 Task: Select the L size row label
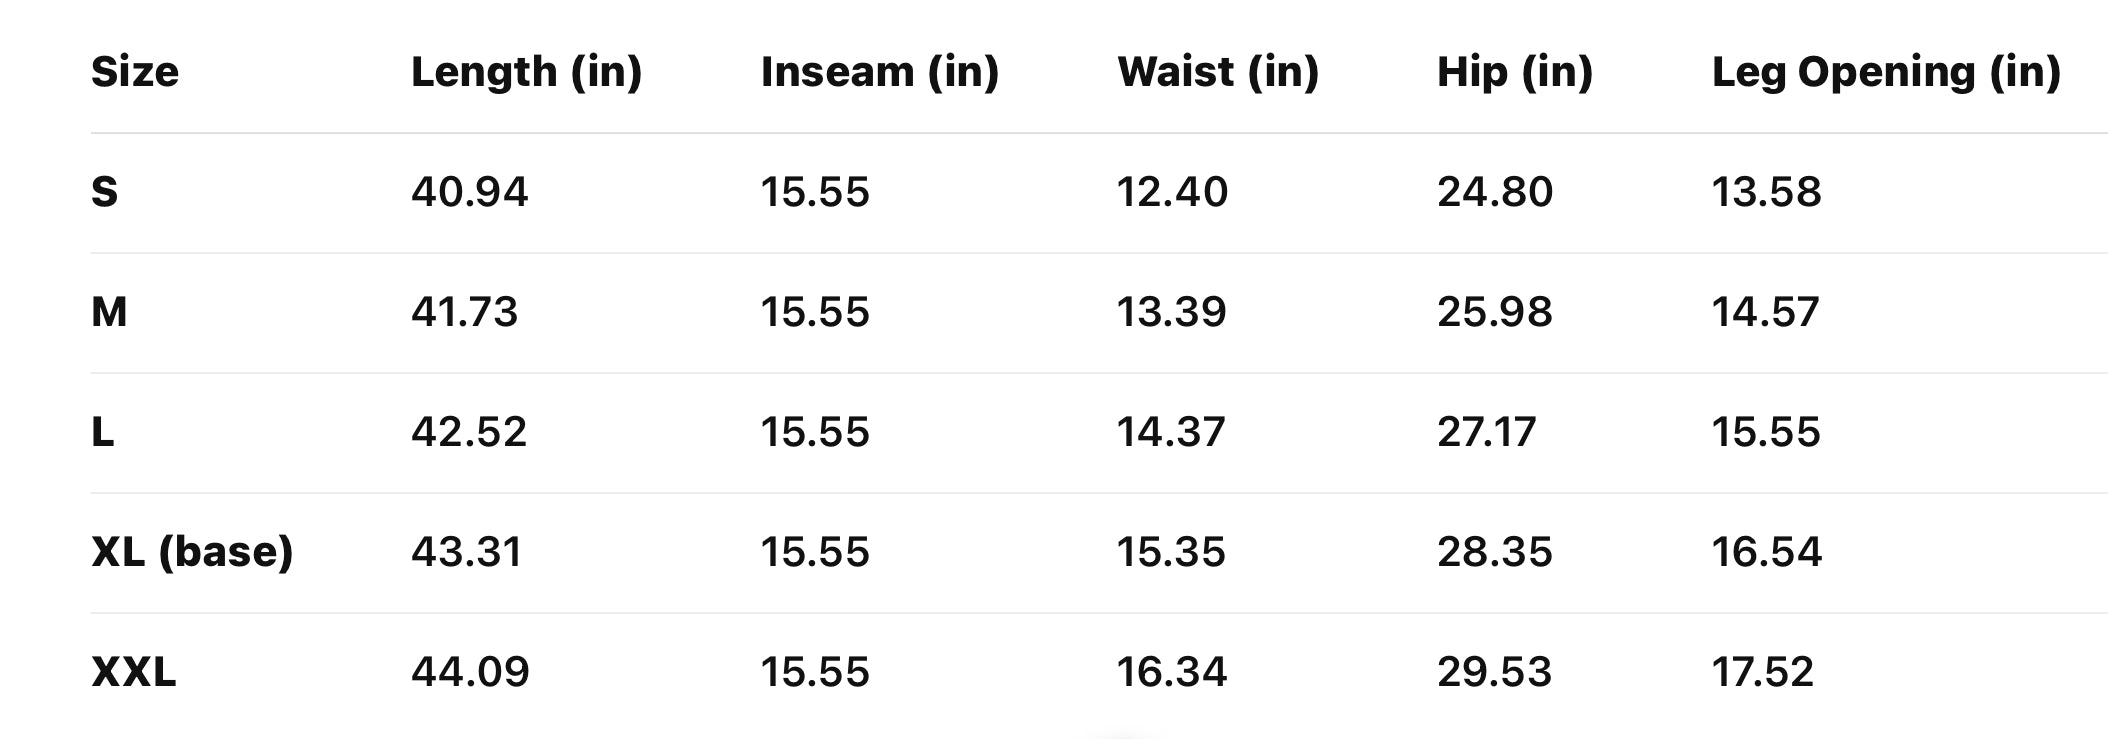pyautogui.click(x=103, y=432)
